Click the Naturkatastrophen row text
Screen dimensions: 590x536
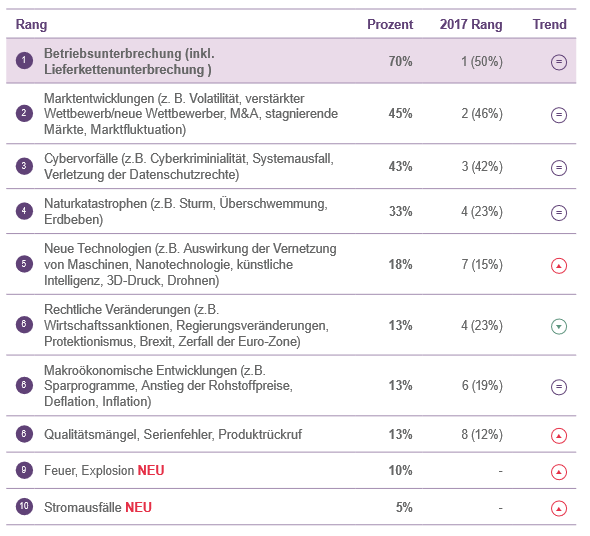(186, 211)
